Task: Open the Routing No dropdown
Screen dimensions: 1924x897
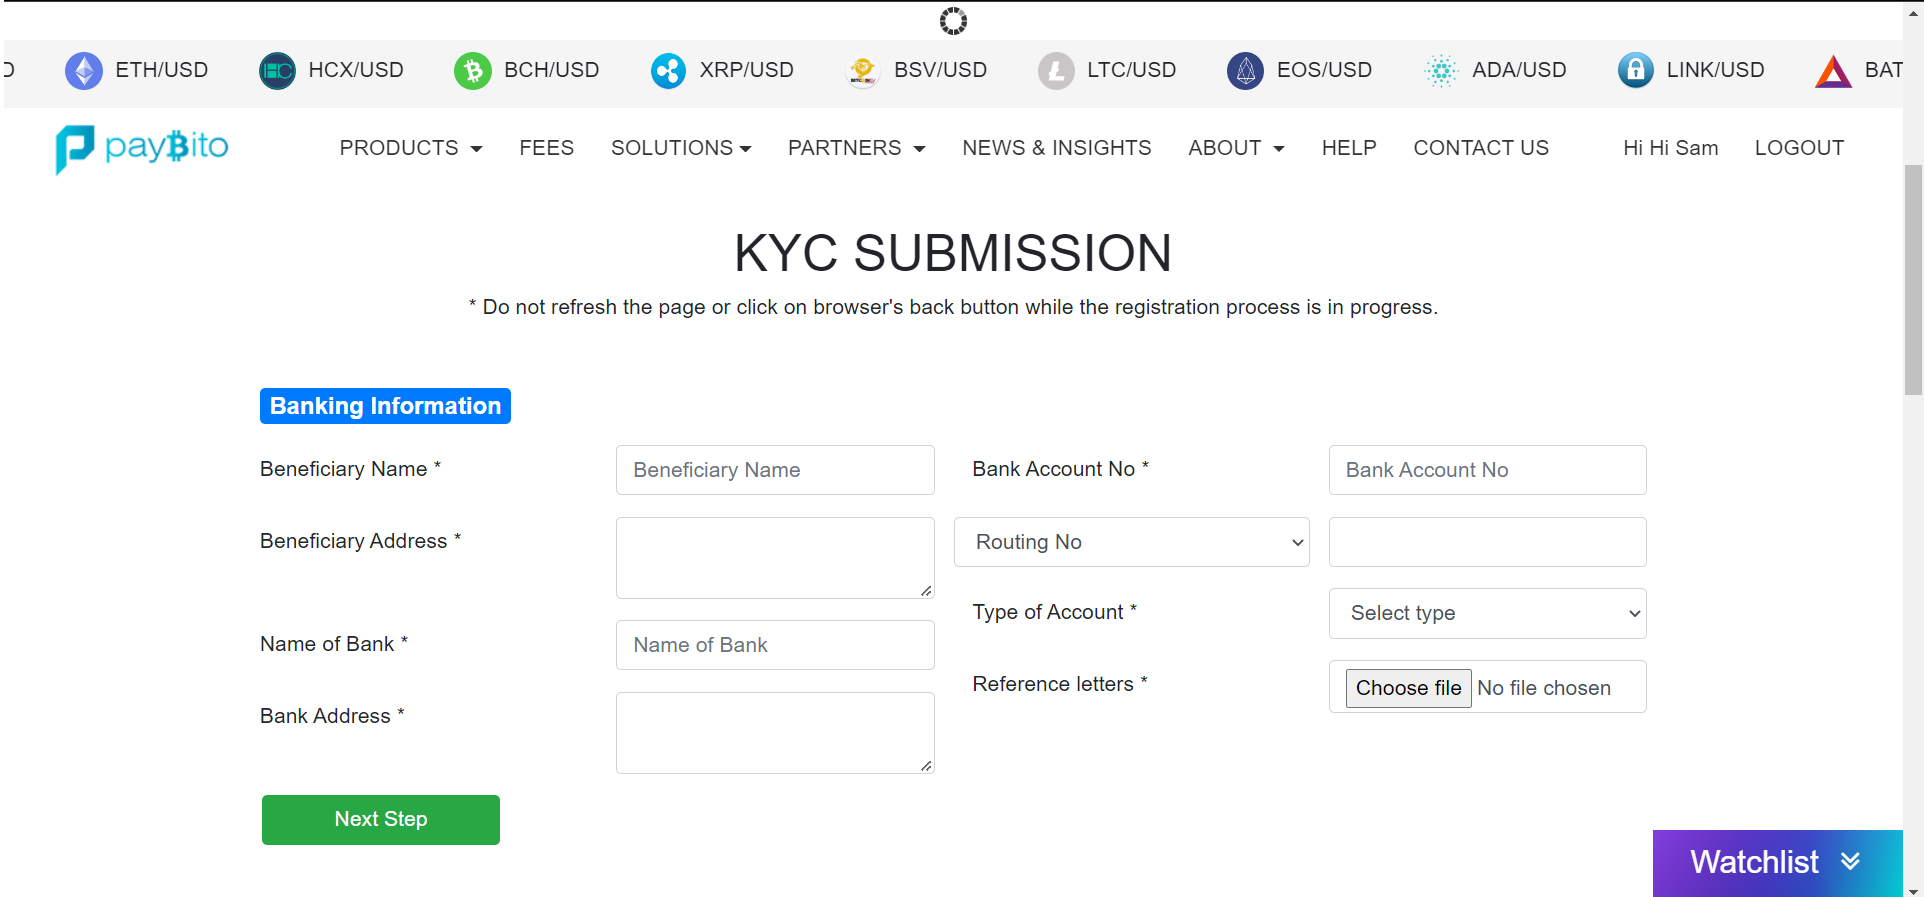Action: coord(1131,541)
